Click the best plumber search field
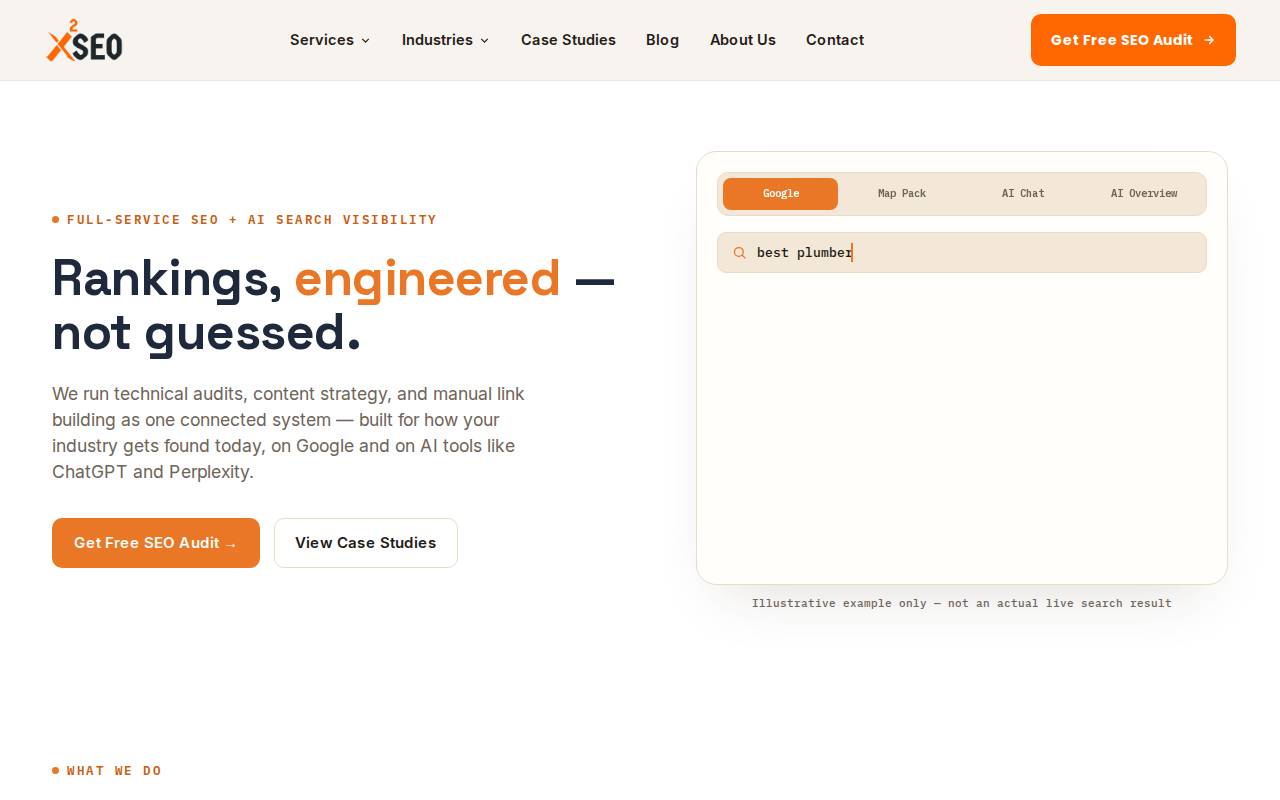Viewport: 1280px width, 800px height. (962, 253)
